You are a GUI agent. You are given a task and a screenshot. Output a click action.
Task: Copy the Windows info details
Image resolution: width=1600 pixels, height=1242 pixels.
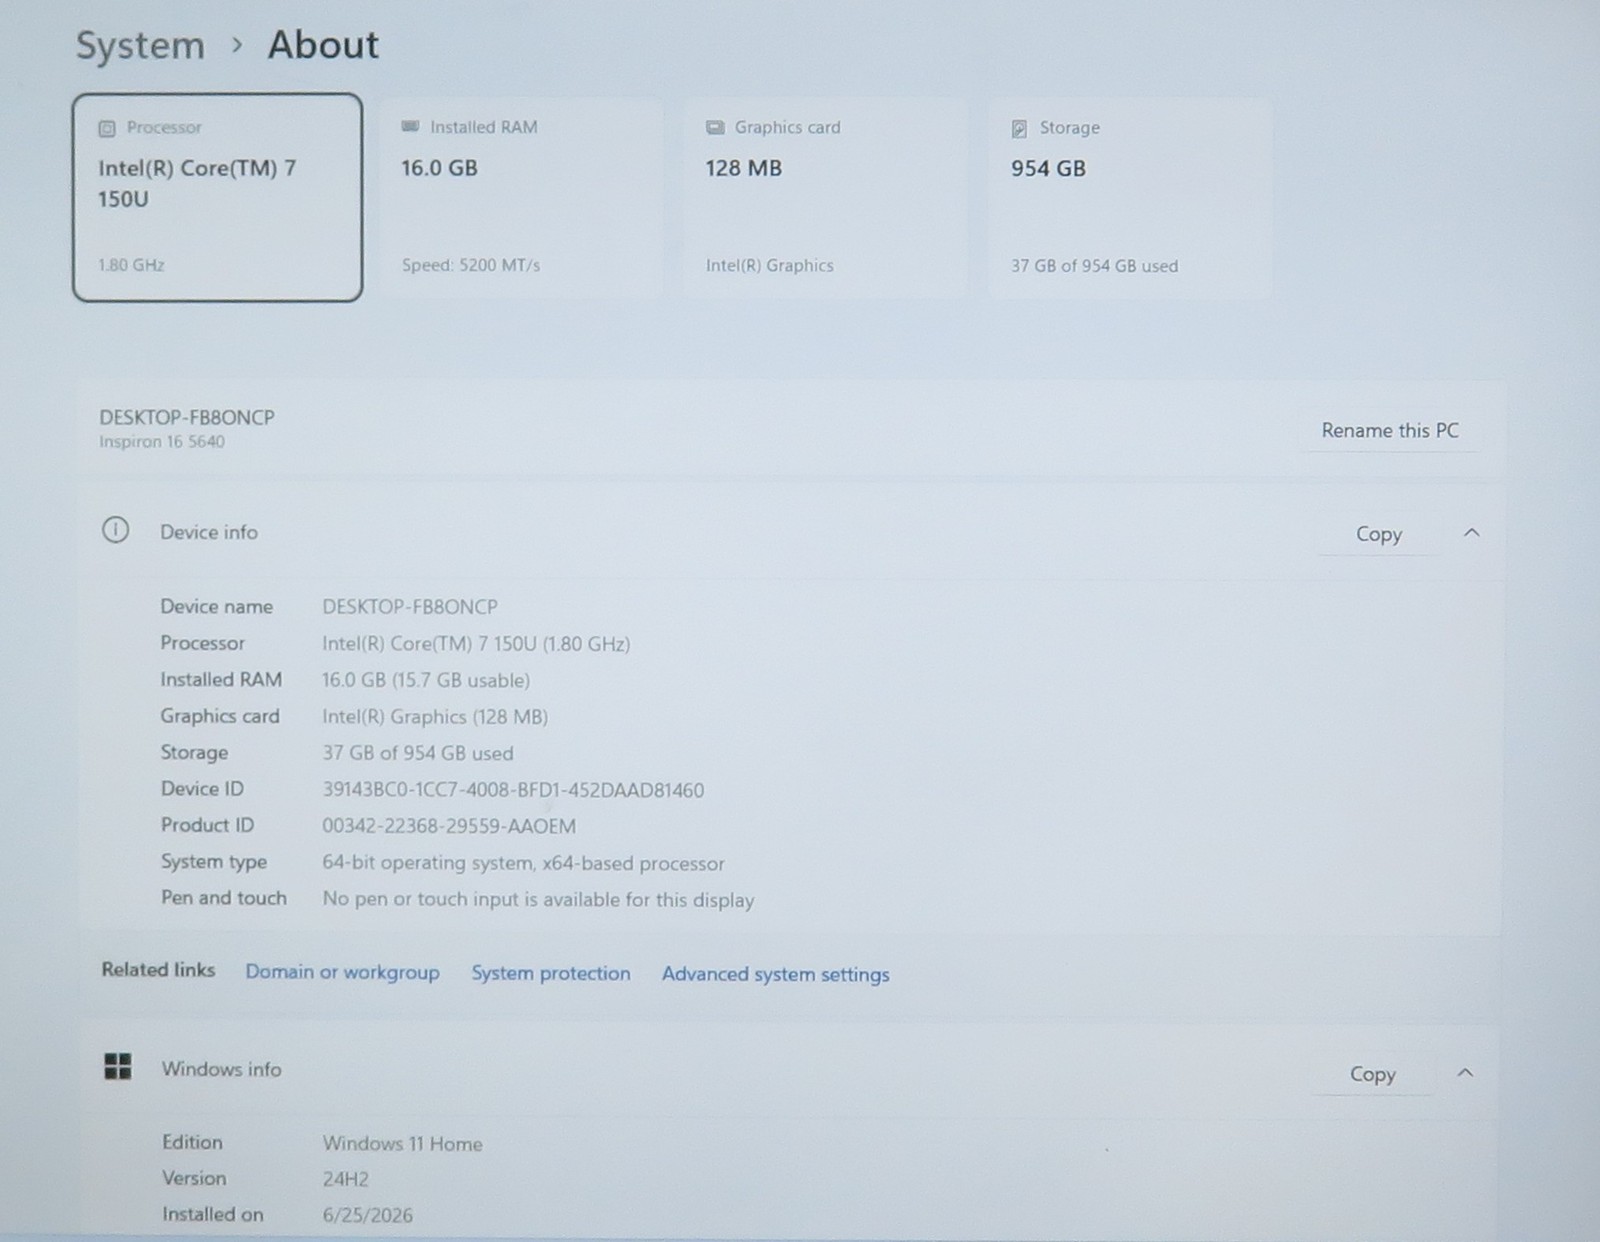[1372, 1074]
